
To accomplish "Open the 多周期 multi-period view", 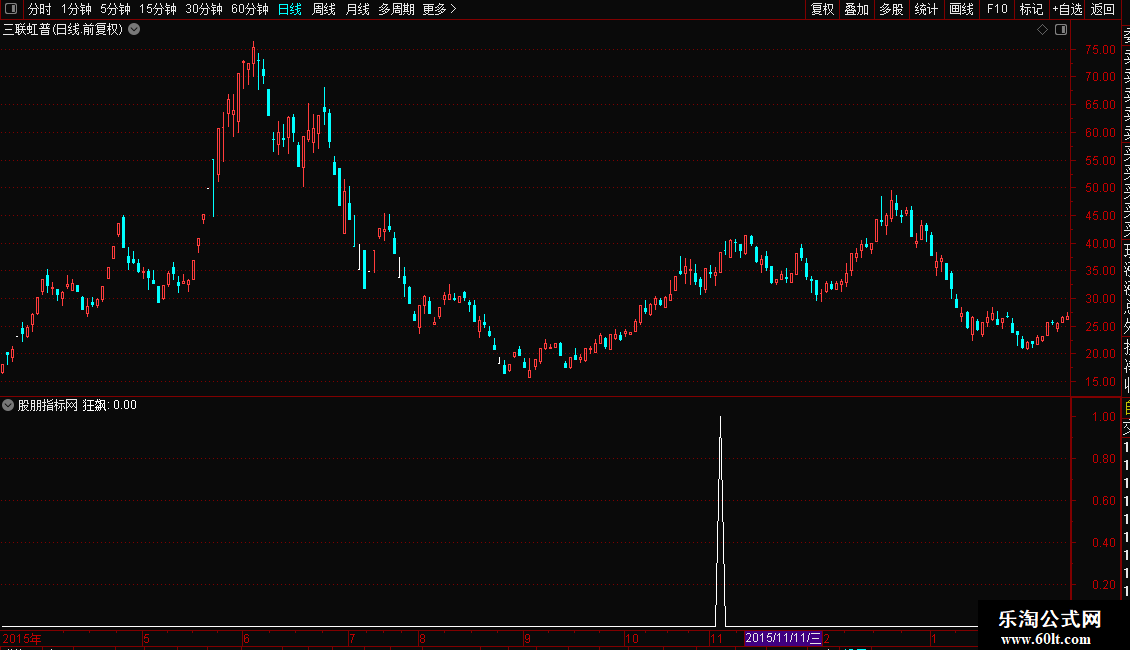I will [x=396, y=9].
